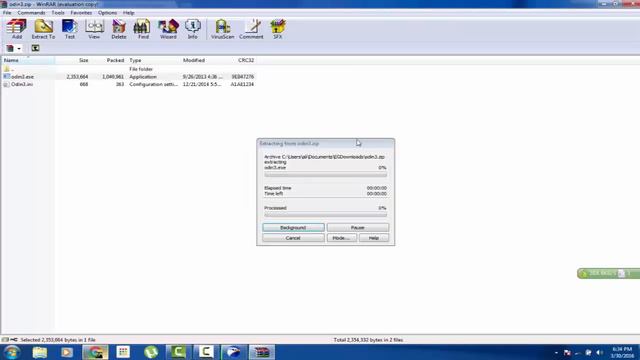Image resolution: width=640 pixels, height=360 pixels.
Task: Sort by the CRC32 column header
Action: click(x=242, y=60)
